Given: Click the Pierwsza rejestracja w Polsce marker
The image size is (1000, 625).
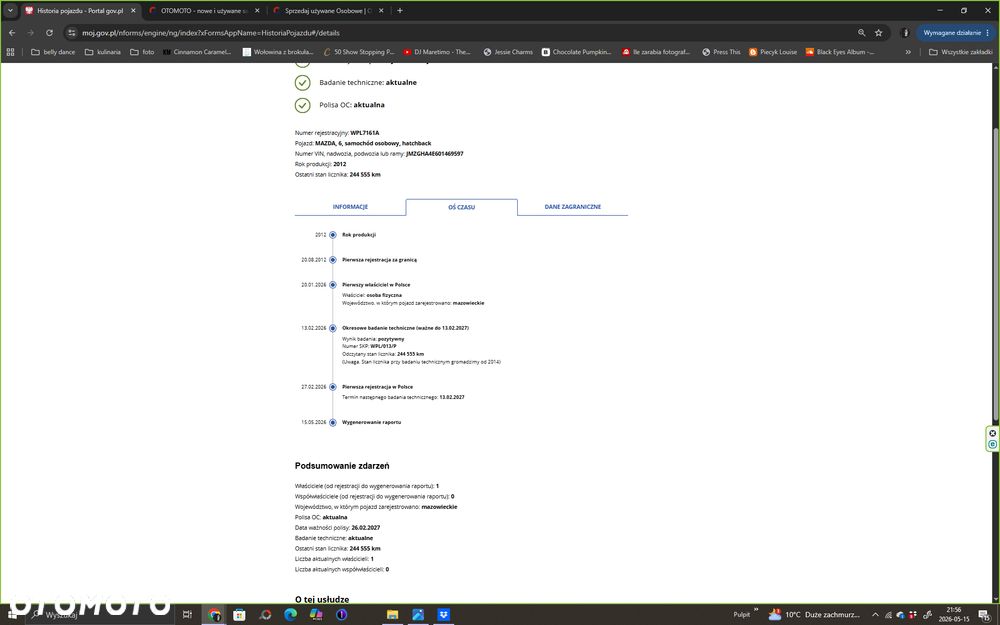Looking at the screenshot, I should [332, 386].
